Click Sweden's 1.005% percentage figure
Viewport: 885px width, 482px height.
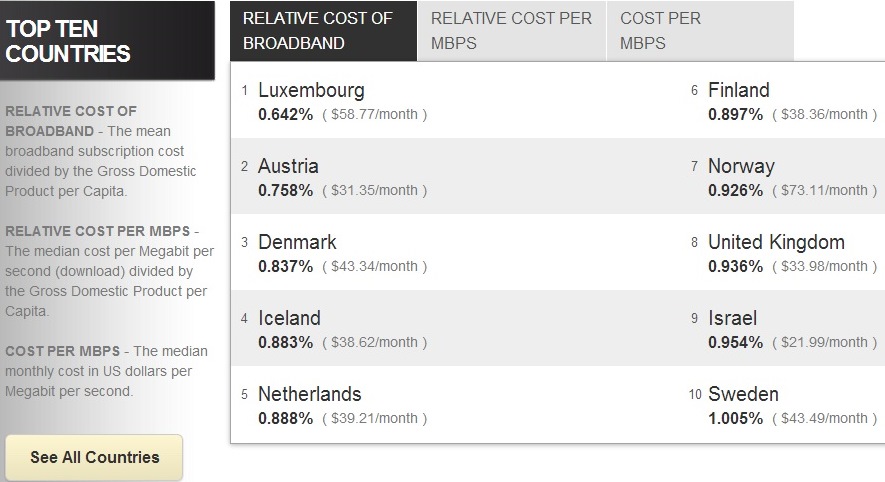click(735, 419)
